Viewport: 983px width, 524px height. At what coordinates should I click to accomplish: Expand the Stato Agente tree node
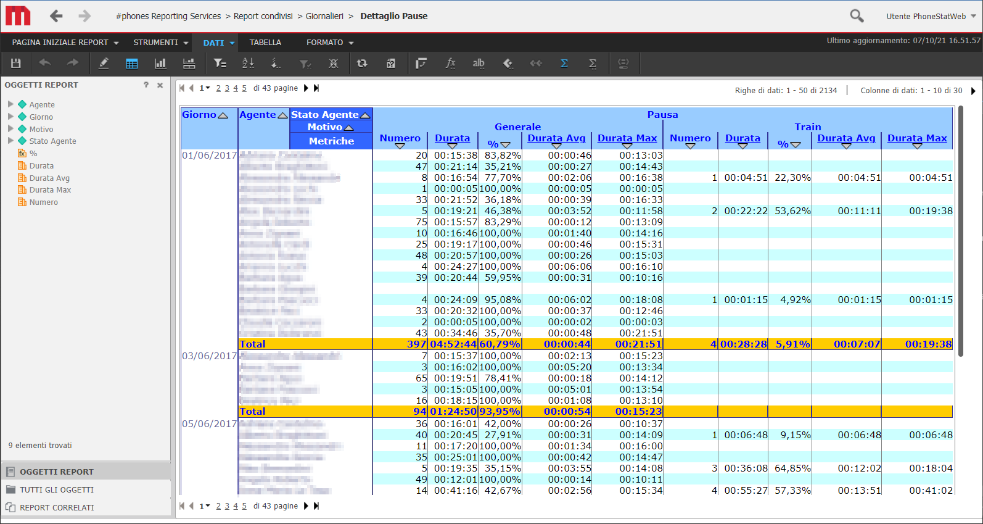click(11, 141)
